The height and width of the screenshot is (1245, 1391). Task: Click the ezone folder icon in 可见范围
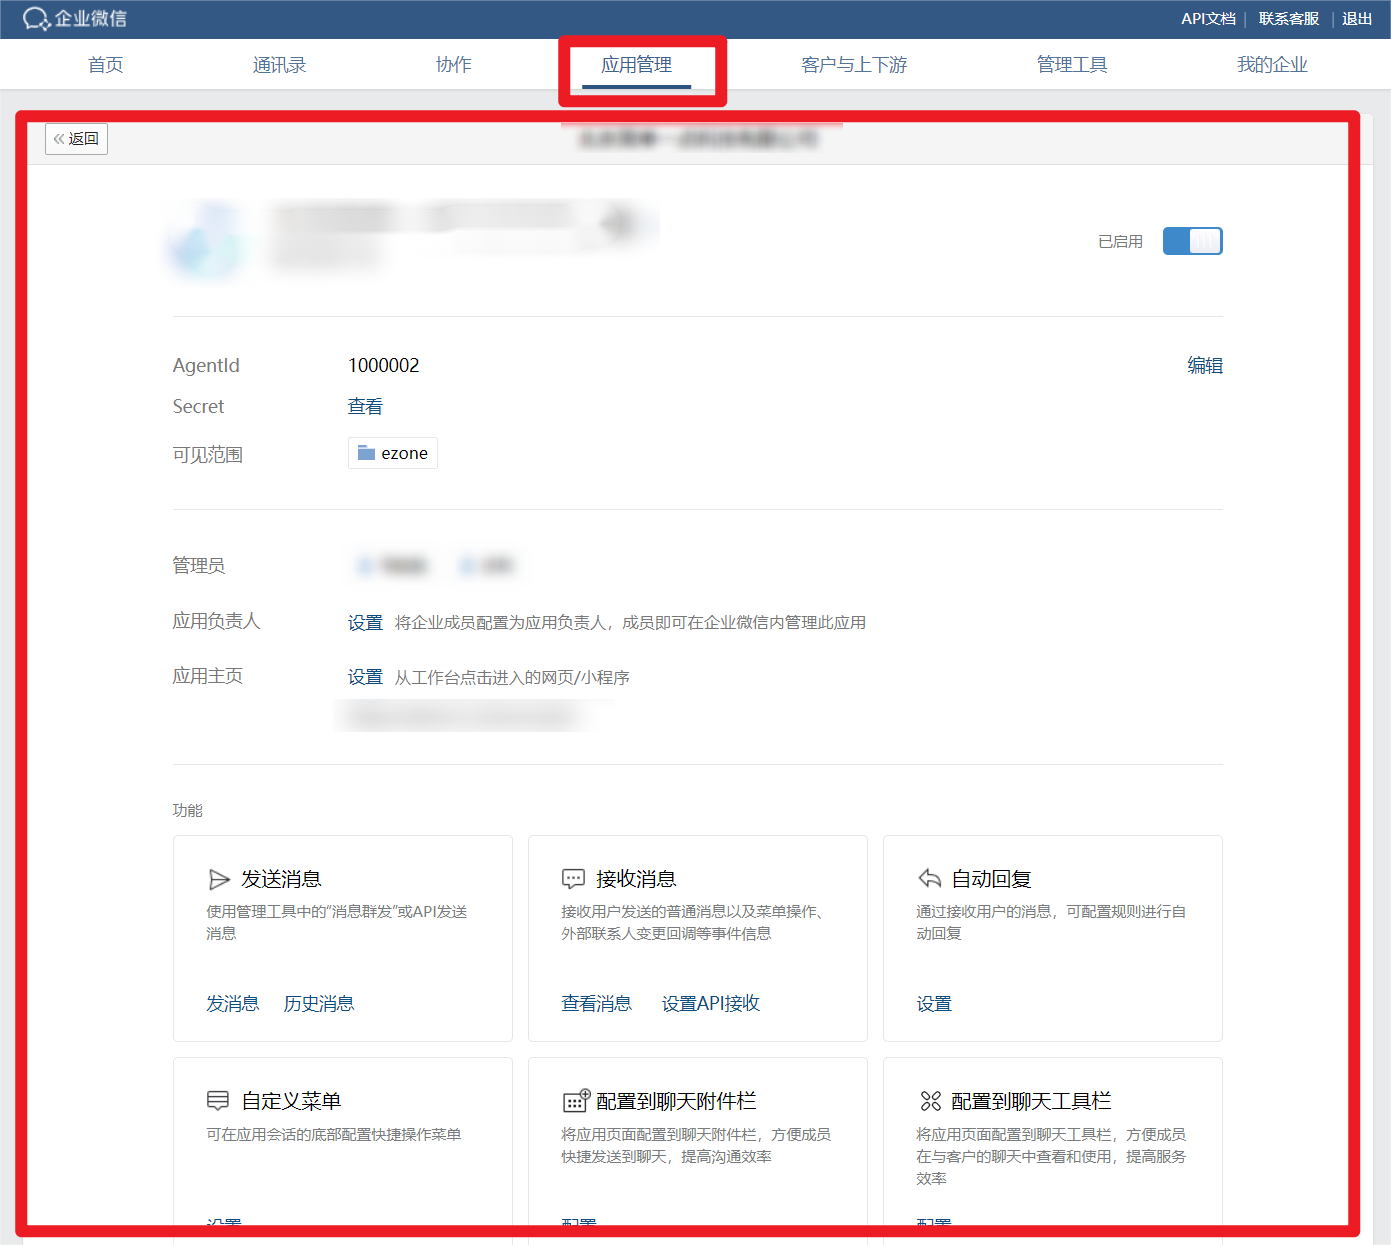[366, 452]
